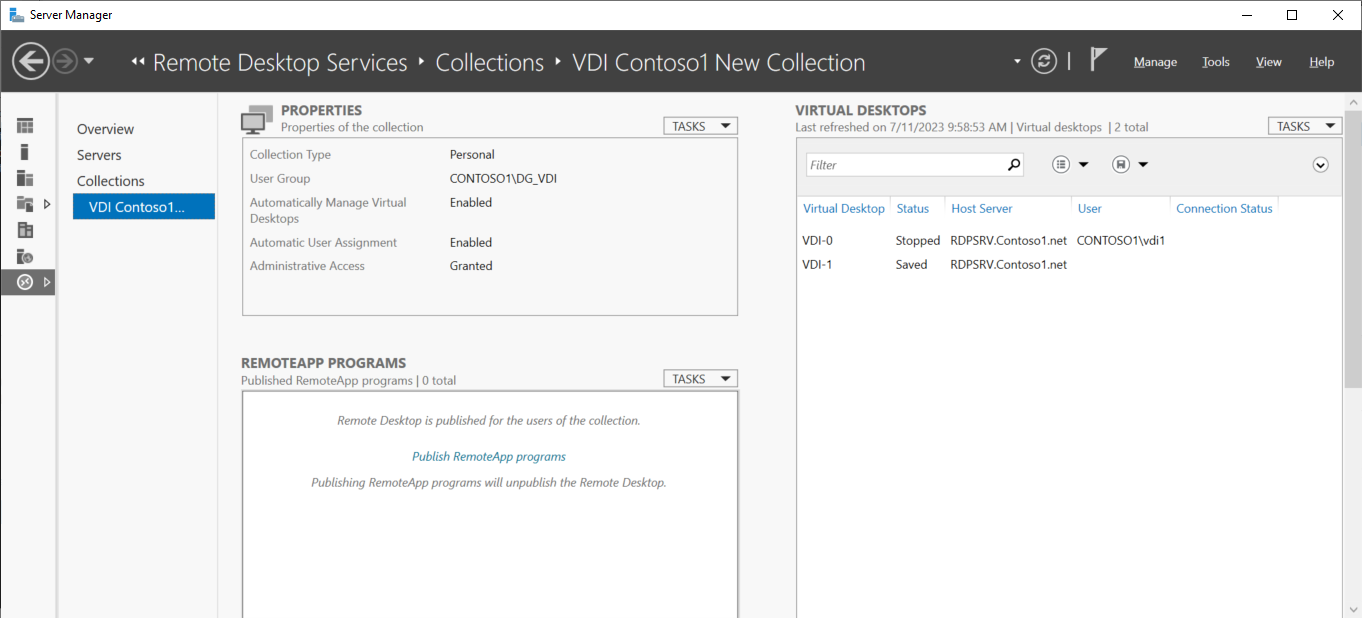Refresh Server Manager with the circular arrows icon
The image size is (1362, 618).
1044,62
